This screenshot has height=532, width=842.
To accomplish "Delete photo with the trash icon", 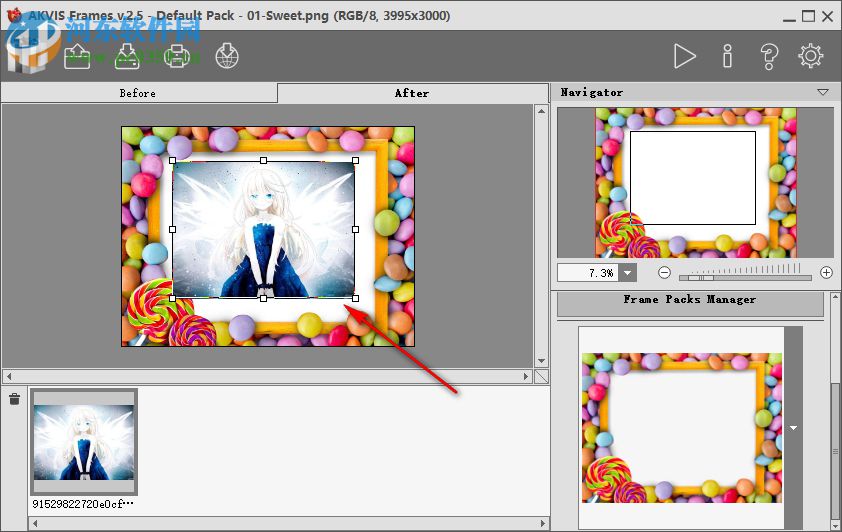I will (14, 399).
